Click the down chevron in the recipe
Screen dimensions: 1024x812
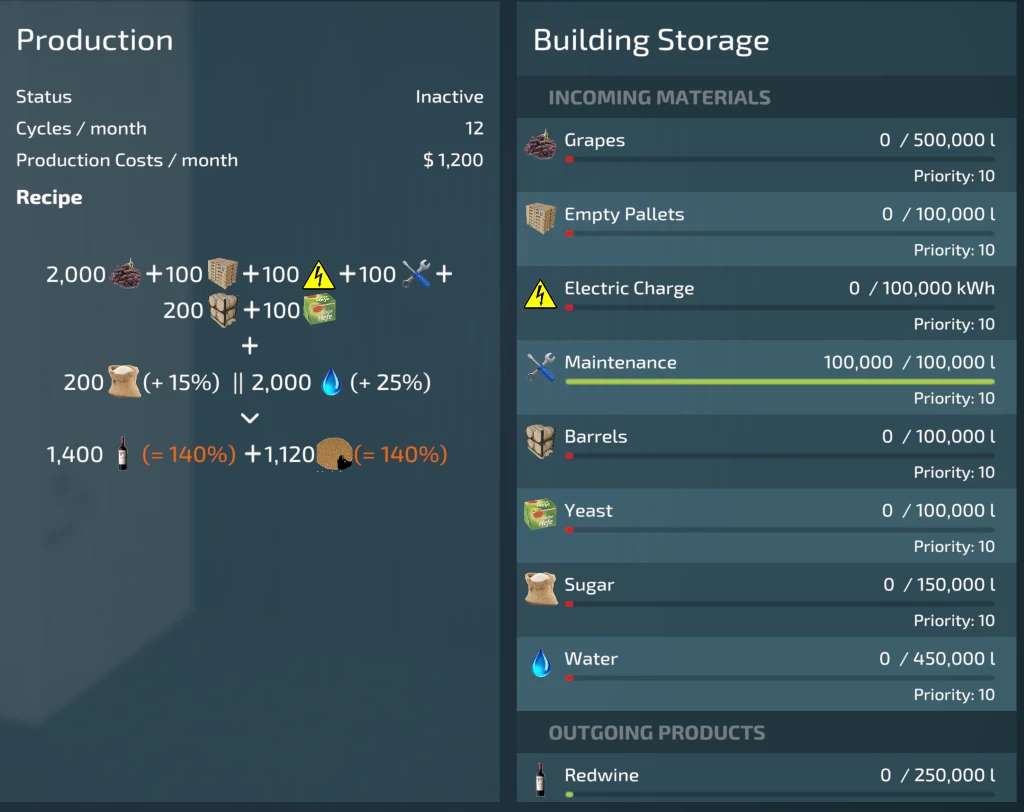(x=250, y=418)
